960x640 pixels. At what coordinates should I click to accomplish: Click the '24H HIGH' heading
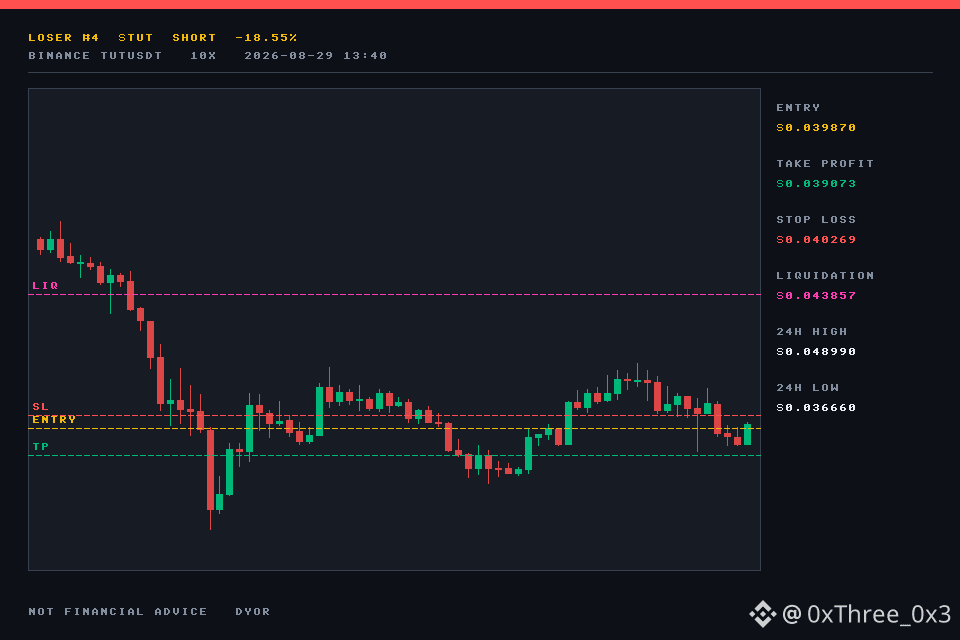pos(812,331)
